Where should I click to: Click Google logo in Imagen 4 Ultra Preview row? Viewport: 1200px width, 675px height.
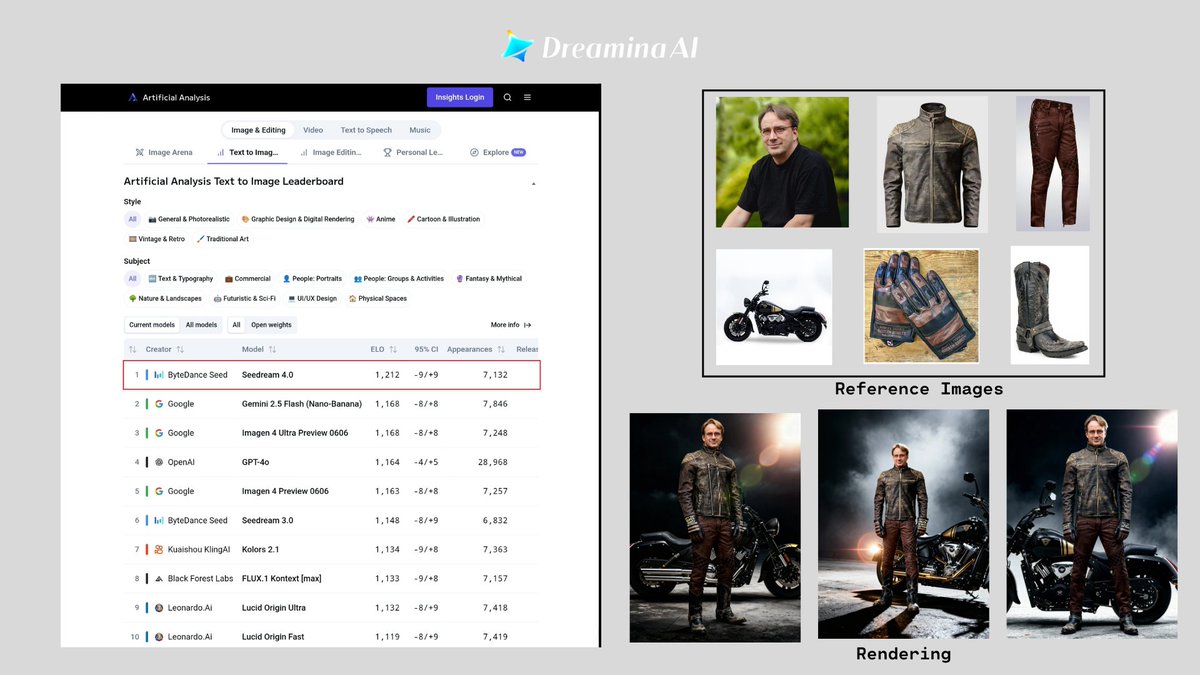coord(159,433)
